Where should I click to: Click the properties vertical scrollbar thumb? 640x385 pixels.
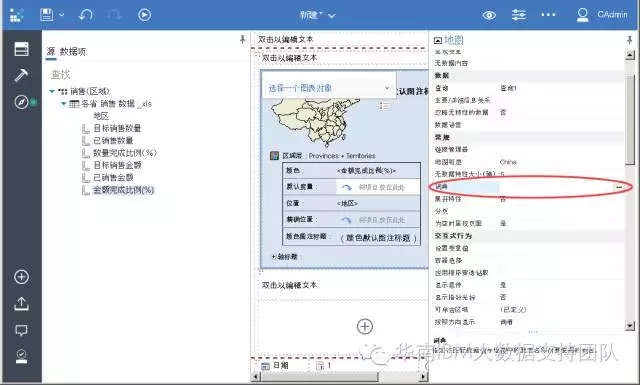630,120
